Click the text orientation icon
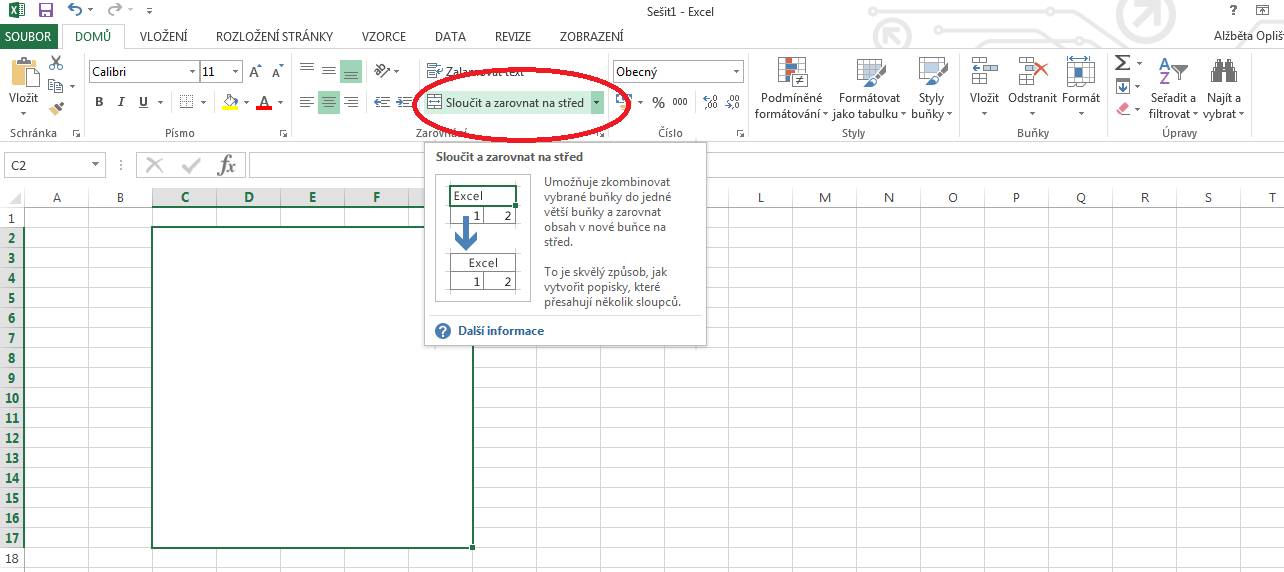This screenshot has width=1284, height=572. click(x=382, y=71)
